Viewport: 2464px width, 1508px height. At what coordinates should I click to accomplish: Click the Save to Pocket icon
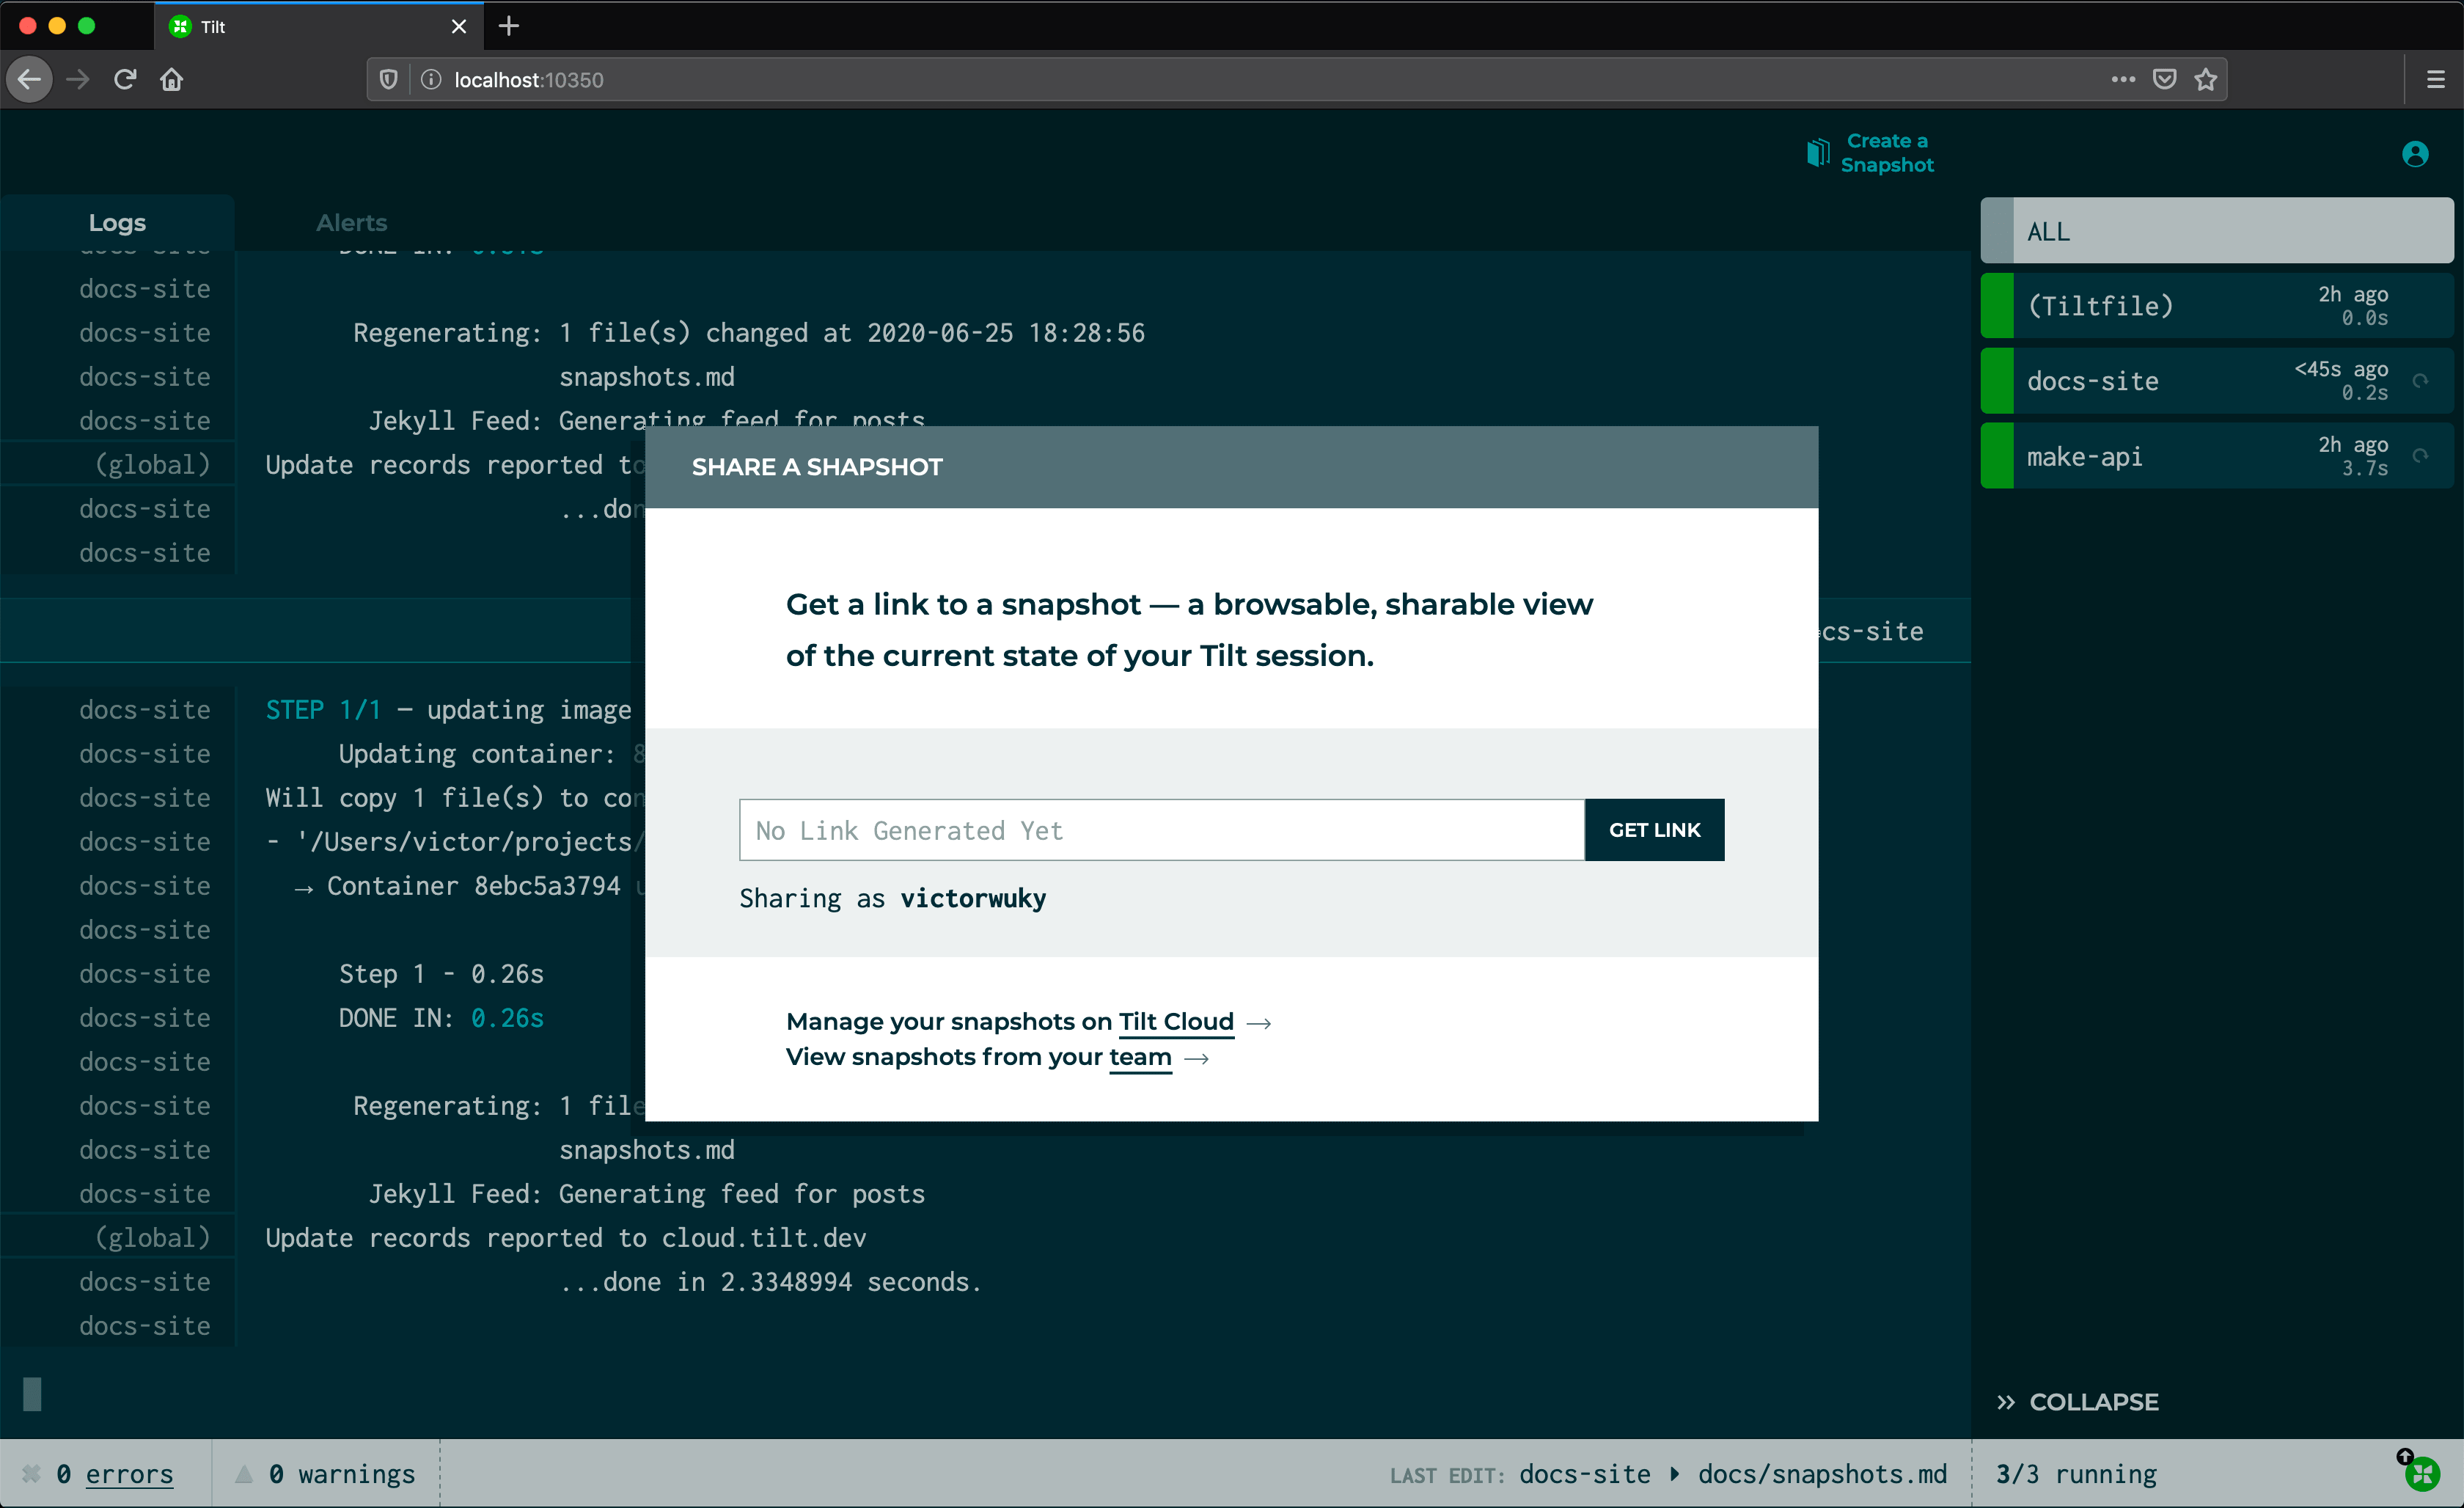[2165, 79]
